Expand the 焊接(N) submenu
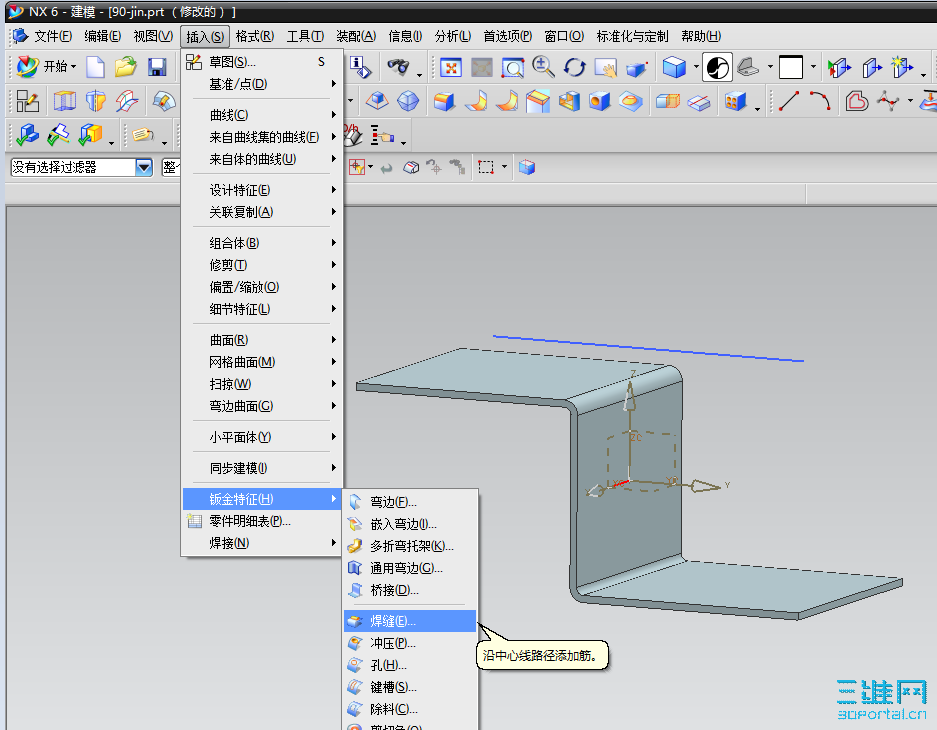Image resolution: width=937 pixels, height=730 pixels. (x=262, y=543)
